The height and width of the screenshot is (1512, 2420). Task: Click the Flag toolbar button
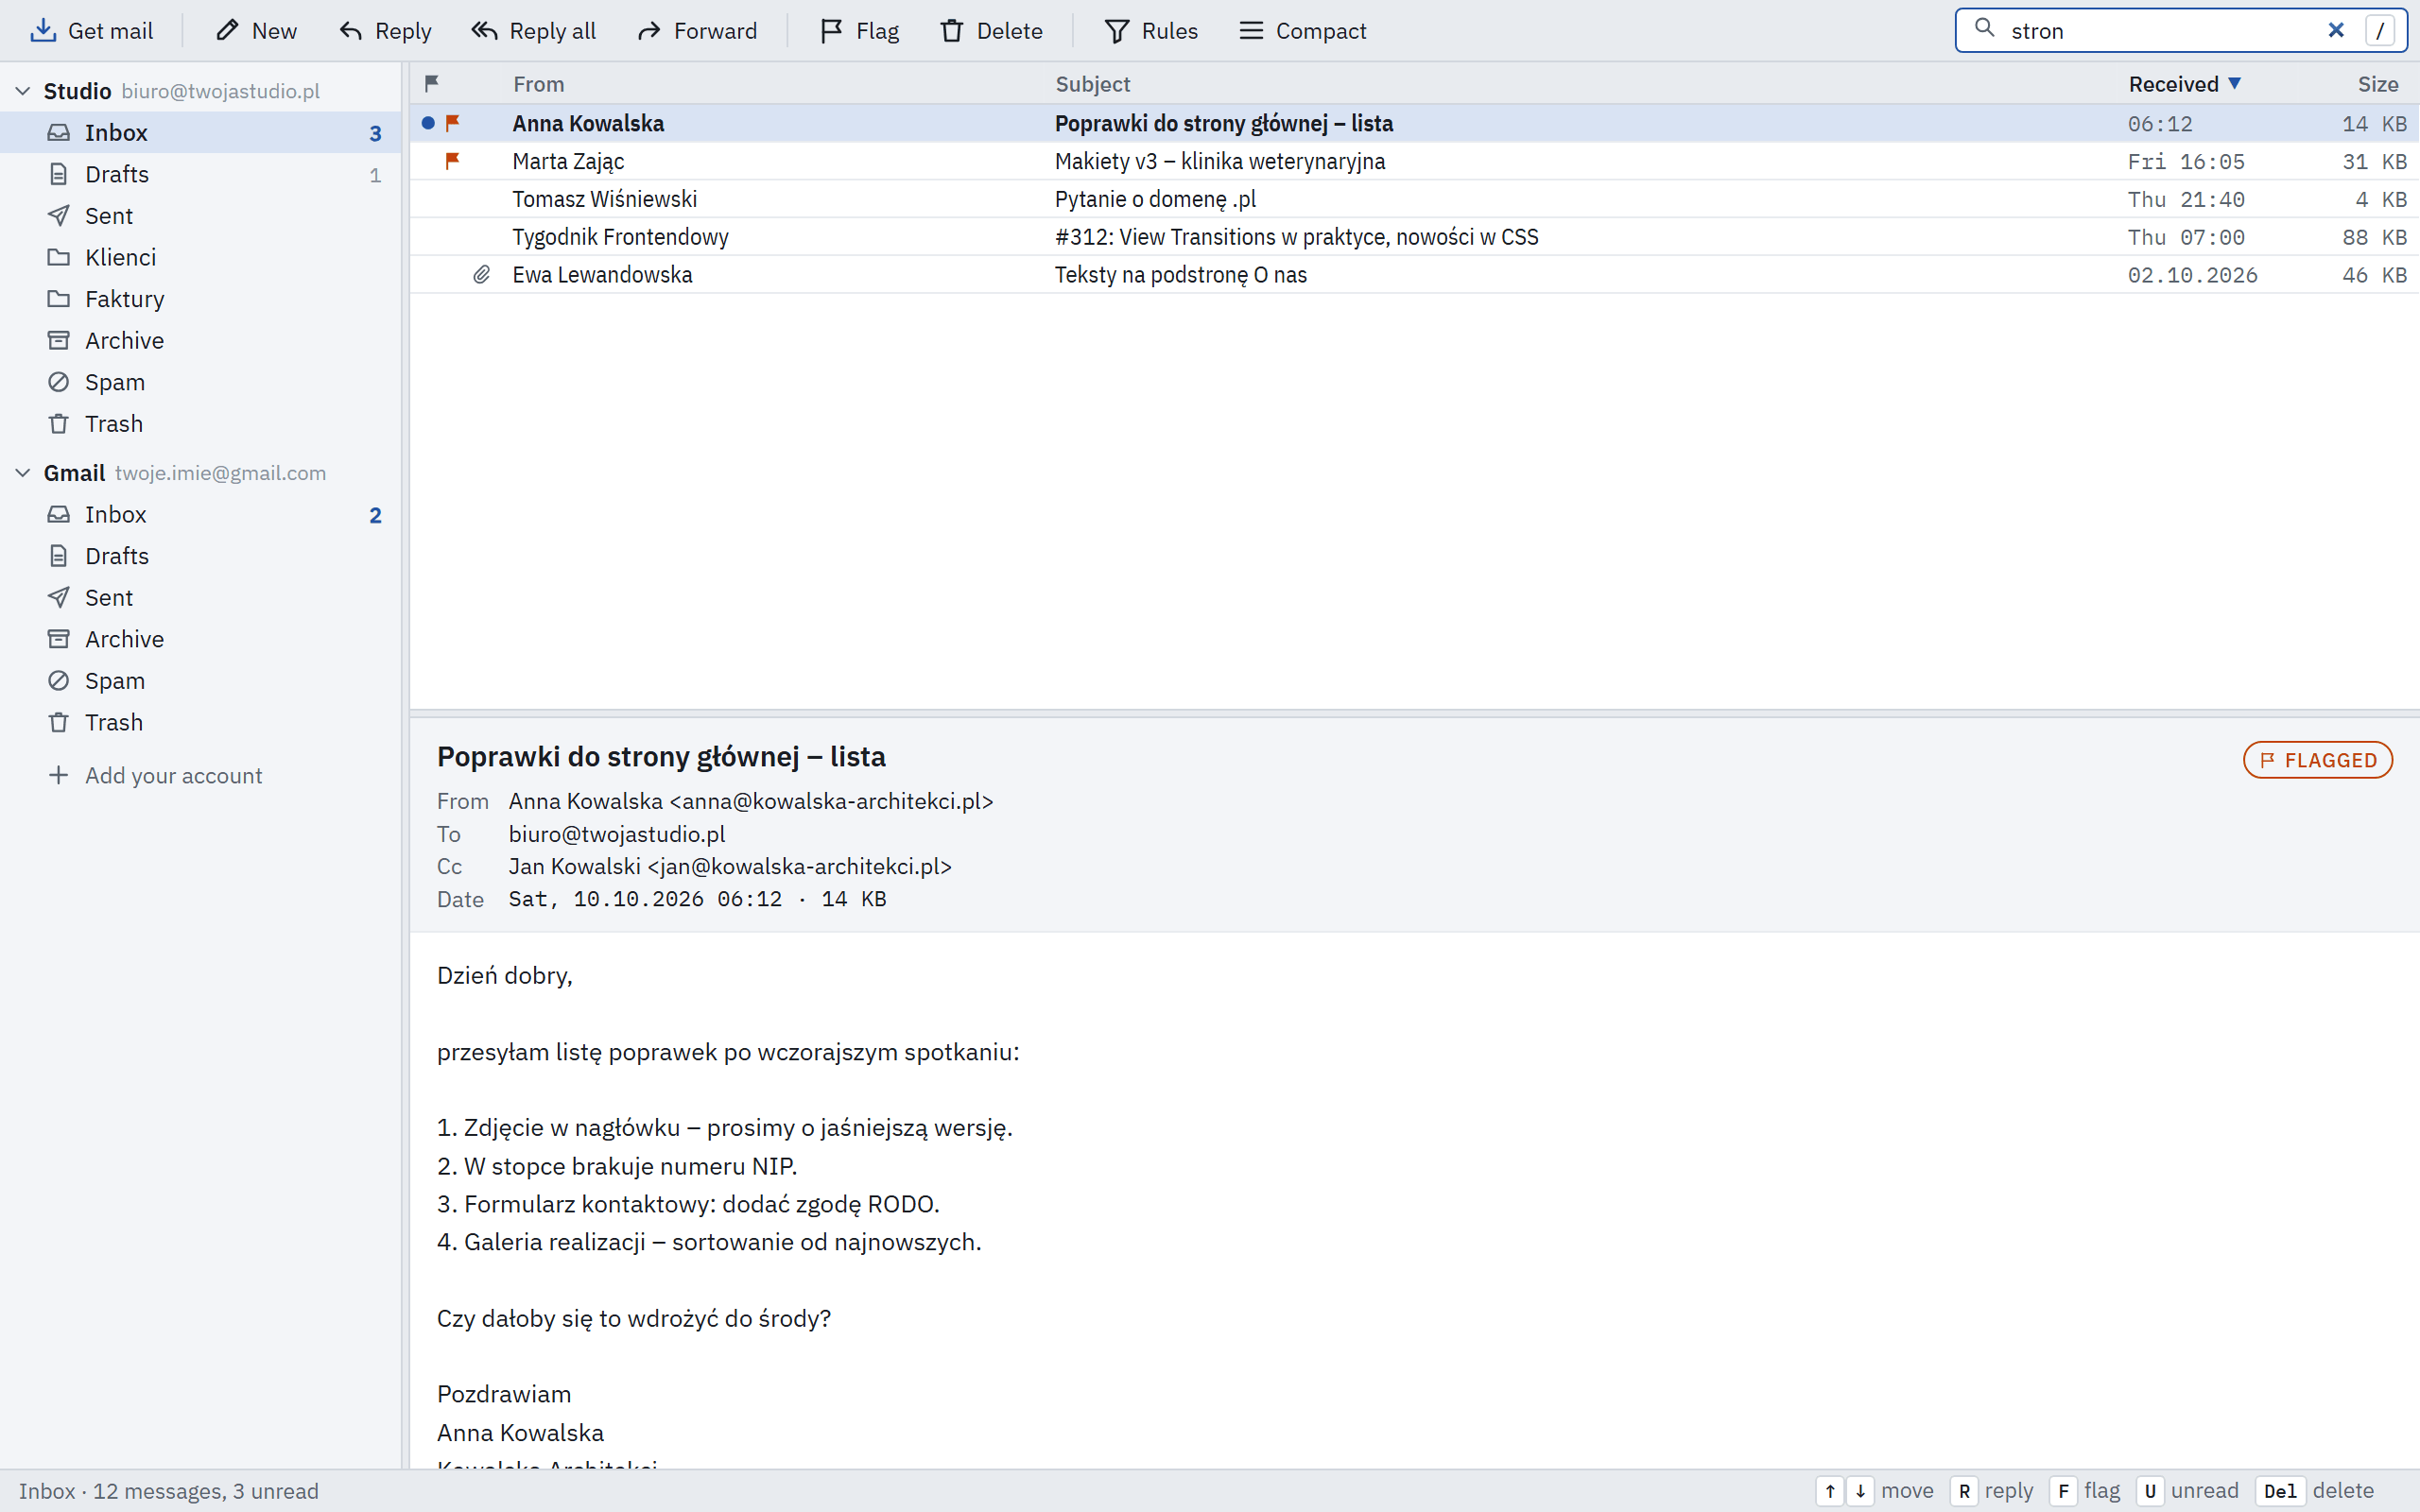(859, 31)
